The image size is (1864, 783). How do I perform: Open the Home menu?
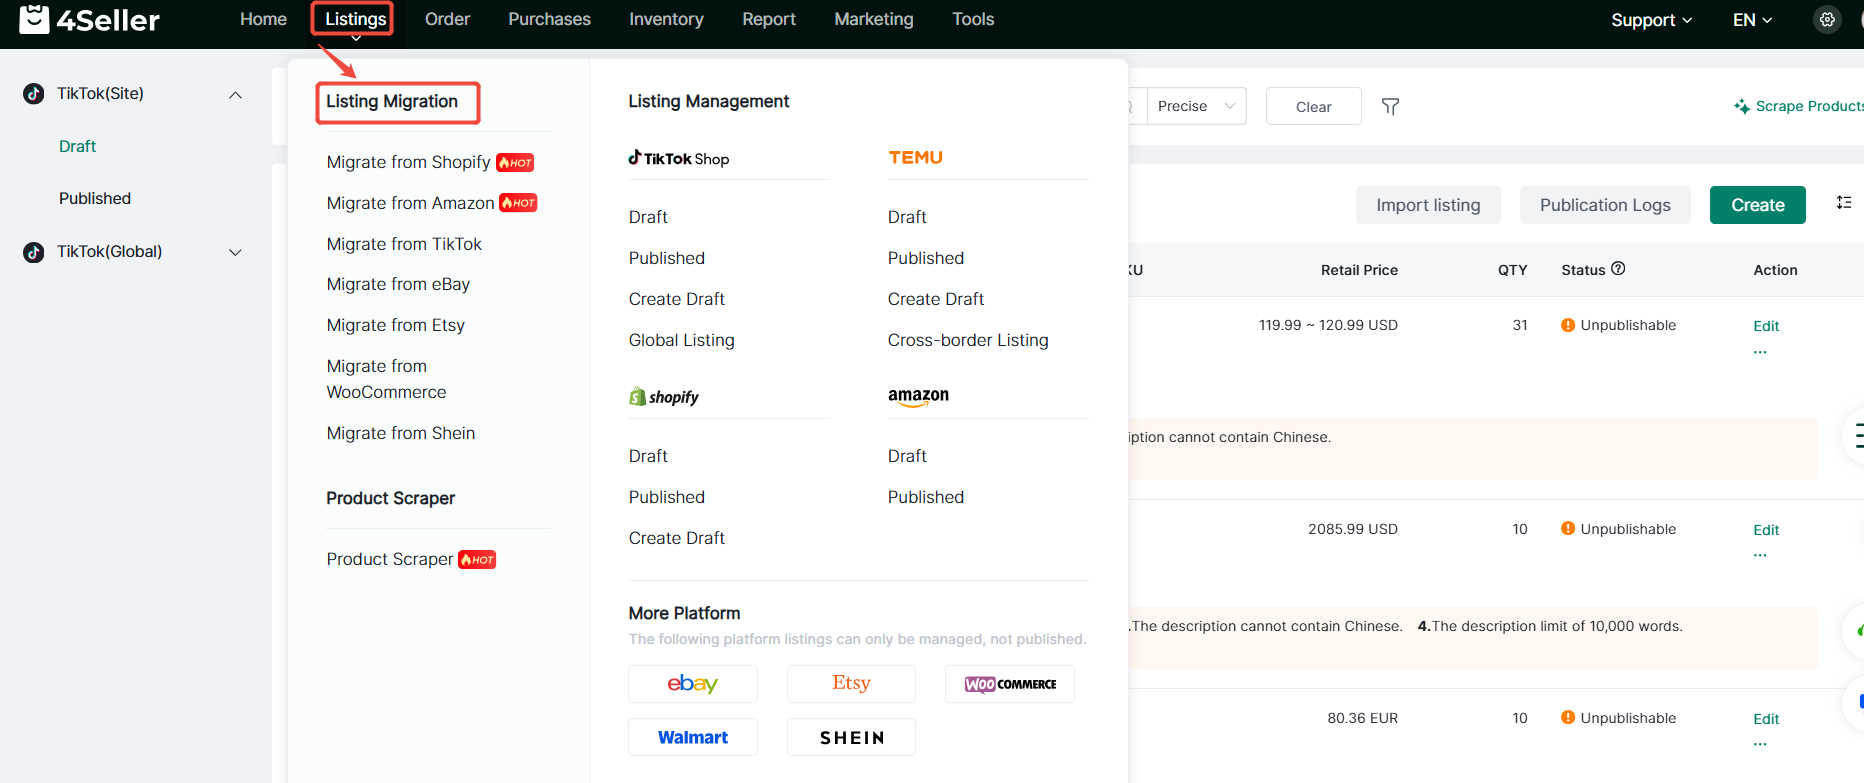(x=263, y=19)
